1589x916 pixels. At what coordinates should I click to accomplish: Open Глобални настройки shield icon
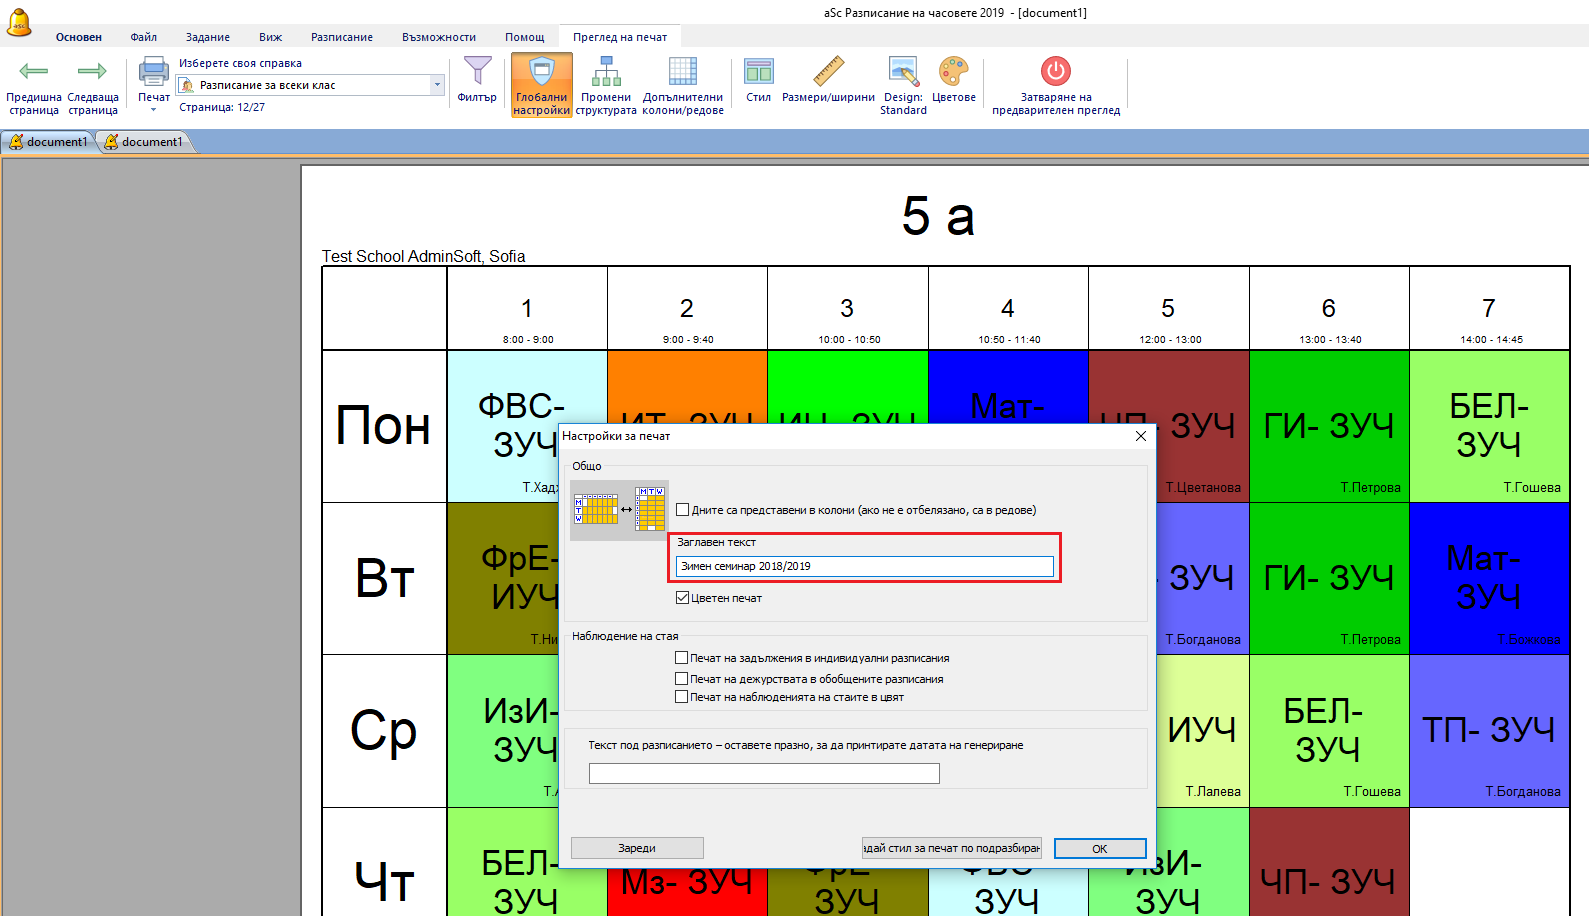point(541,72)
